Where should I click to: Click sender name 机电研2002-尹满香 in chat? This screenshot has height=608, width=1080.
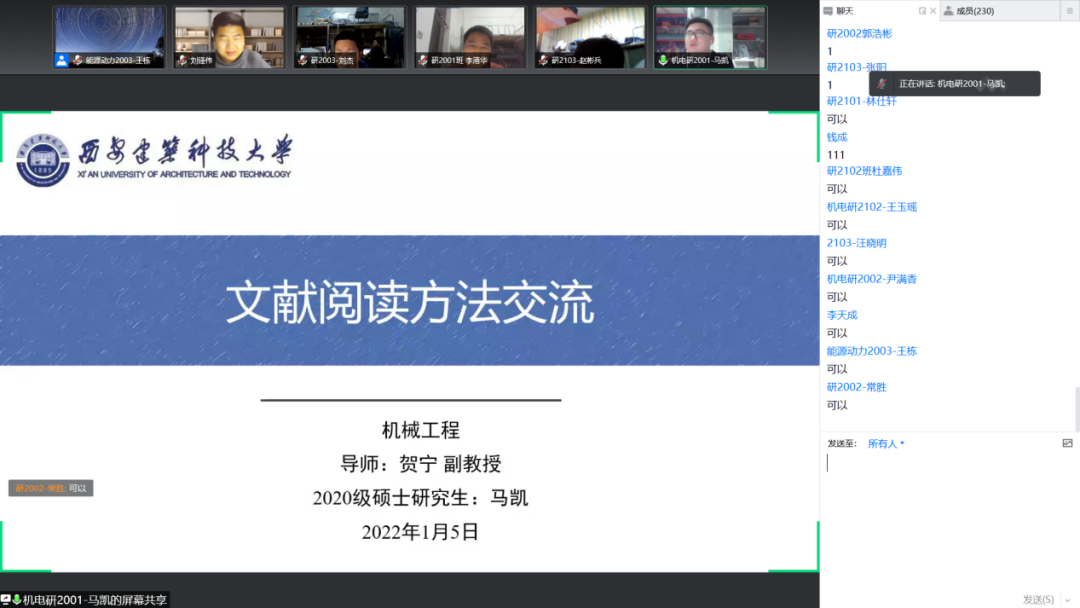tap(871, 279)
